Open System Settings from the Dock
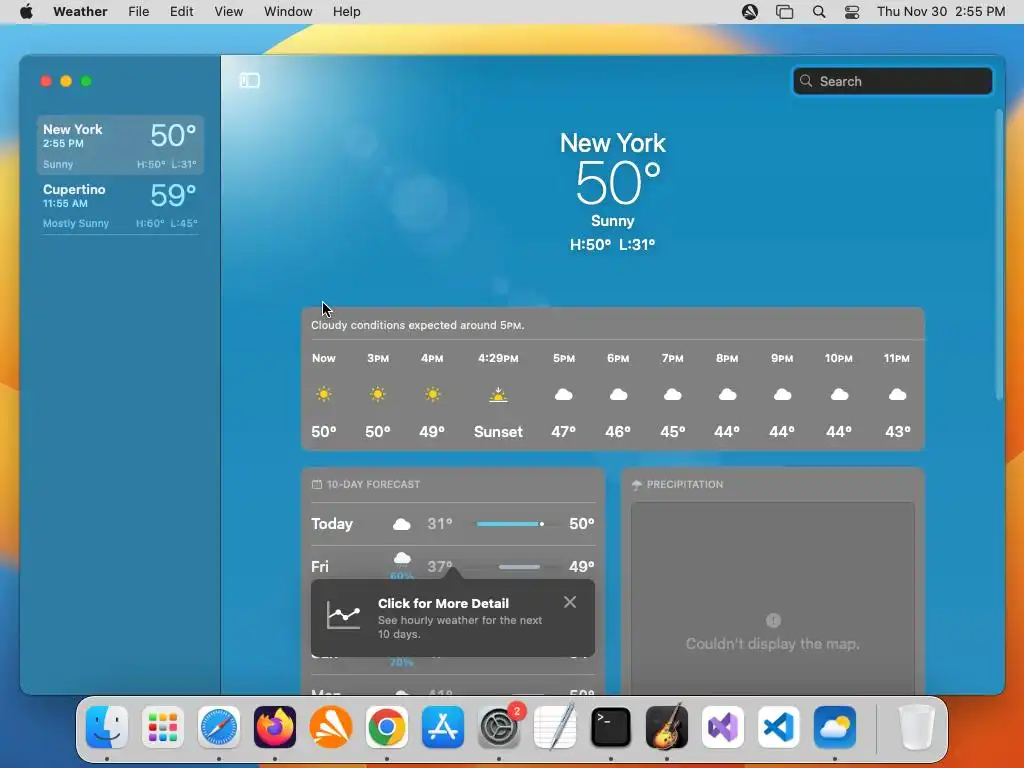1024x768 pixels. 499,727
